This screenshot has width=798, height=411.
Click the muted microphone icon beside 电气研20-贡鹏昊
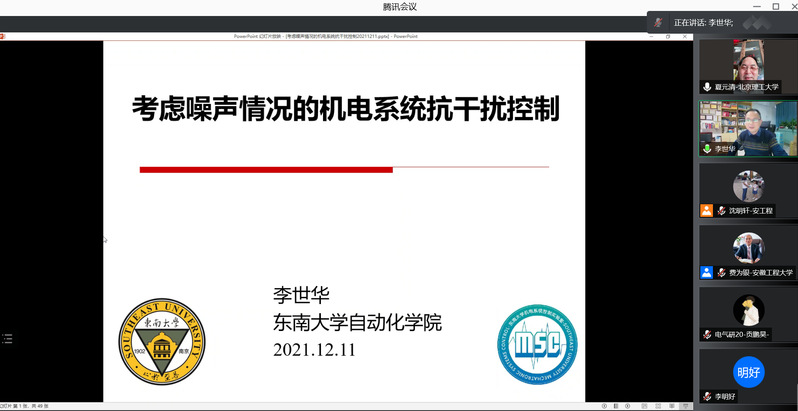[707, 334]
